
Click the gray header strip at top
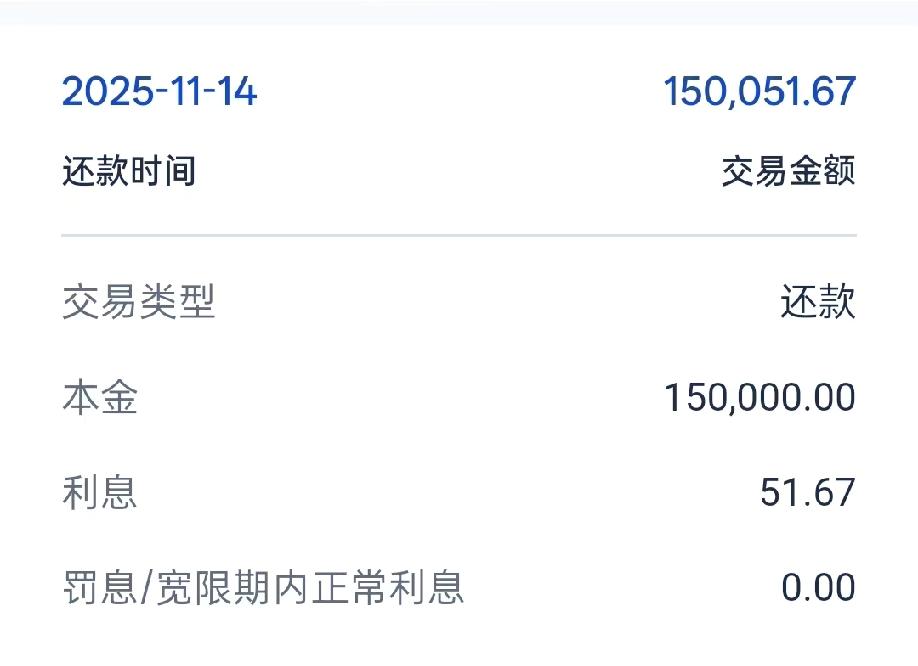pyautogui.click(x=459, y=12)
